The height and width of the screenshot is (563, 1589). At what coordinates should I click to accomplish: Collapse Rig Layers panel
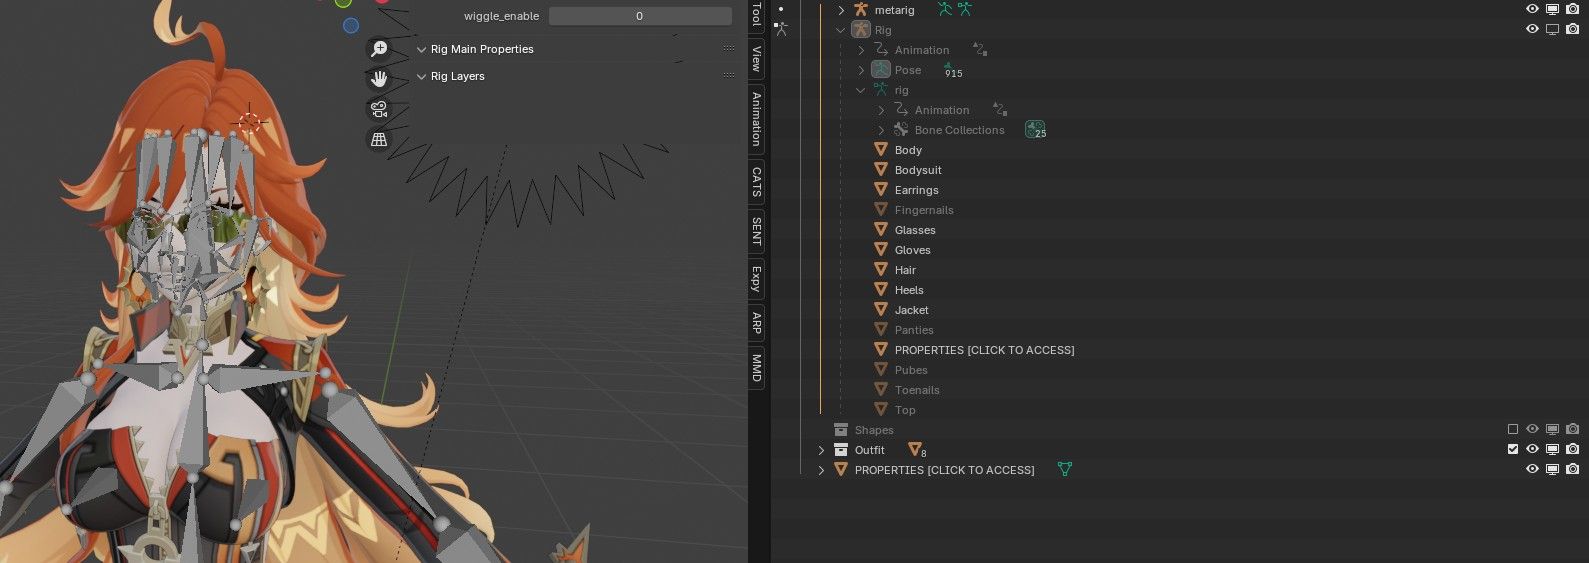click(421, 76)
